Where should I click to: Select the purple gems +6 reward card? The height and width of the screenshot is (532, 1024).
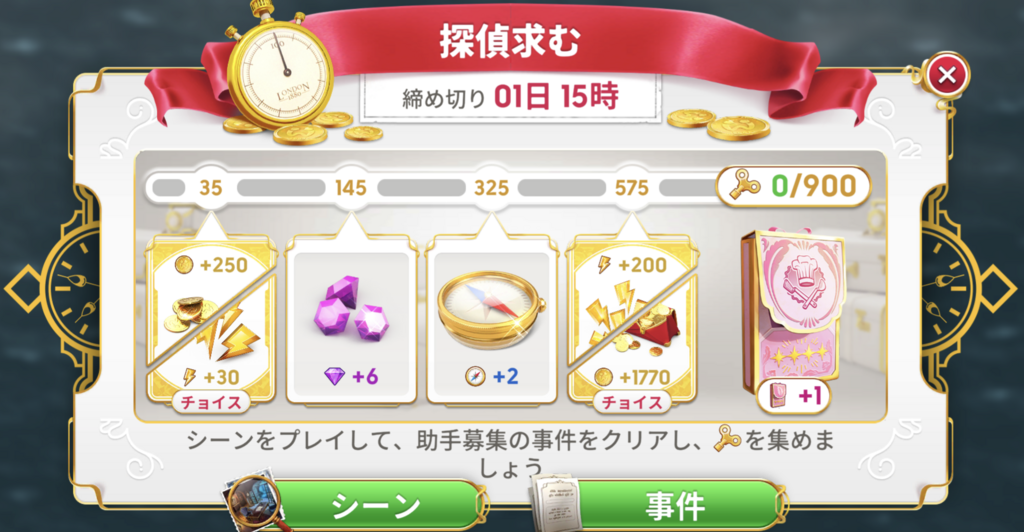[351, 320]
